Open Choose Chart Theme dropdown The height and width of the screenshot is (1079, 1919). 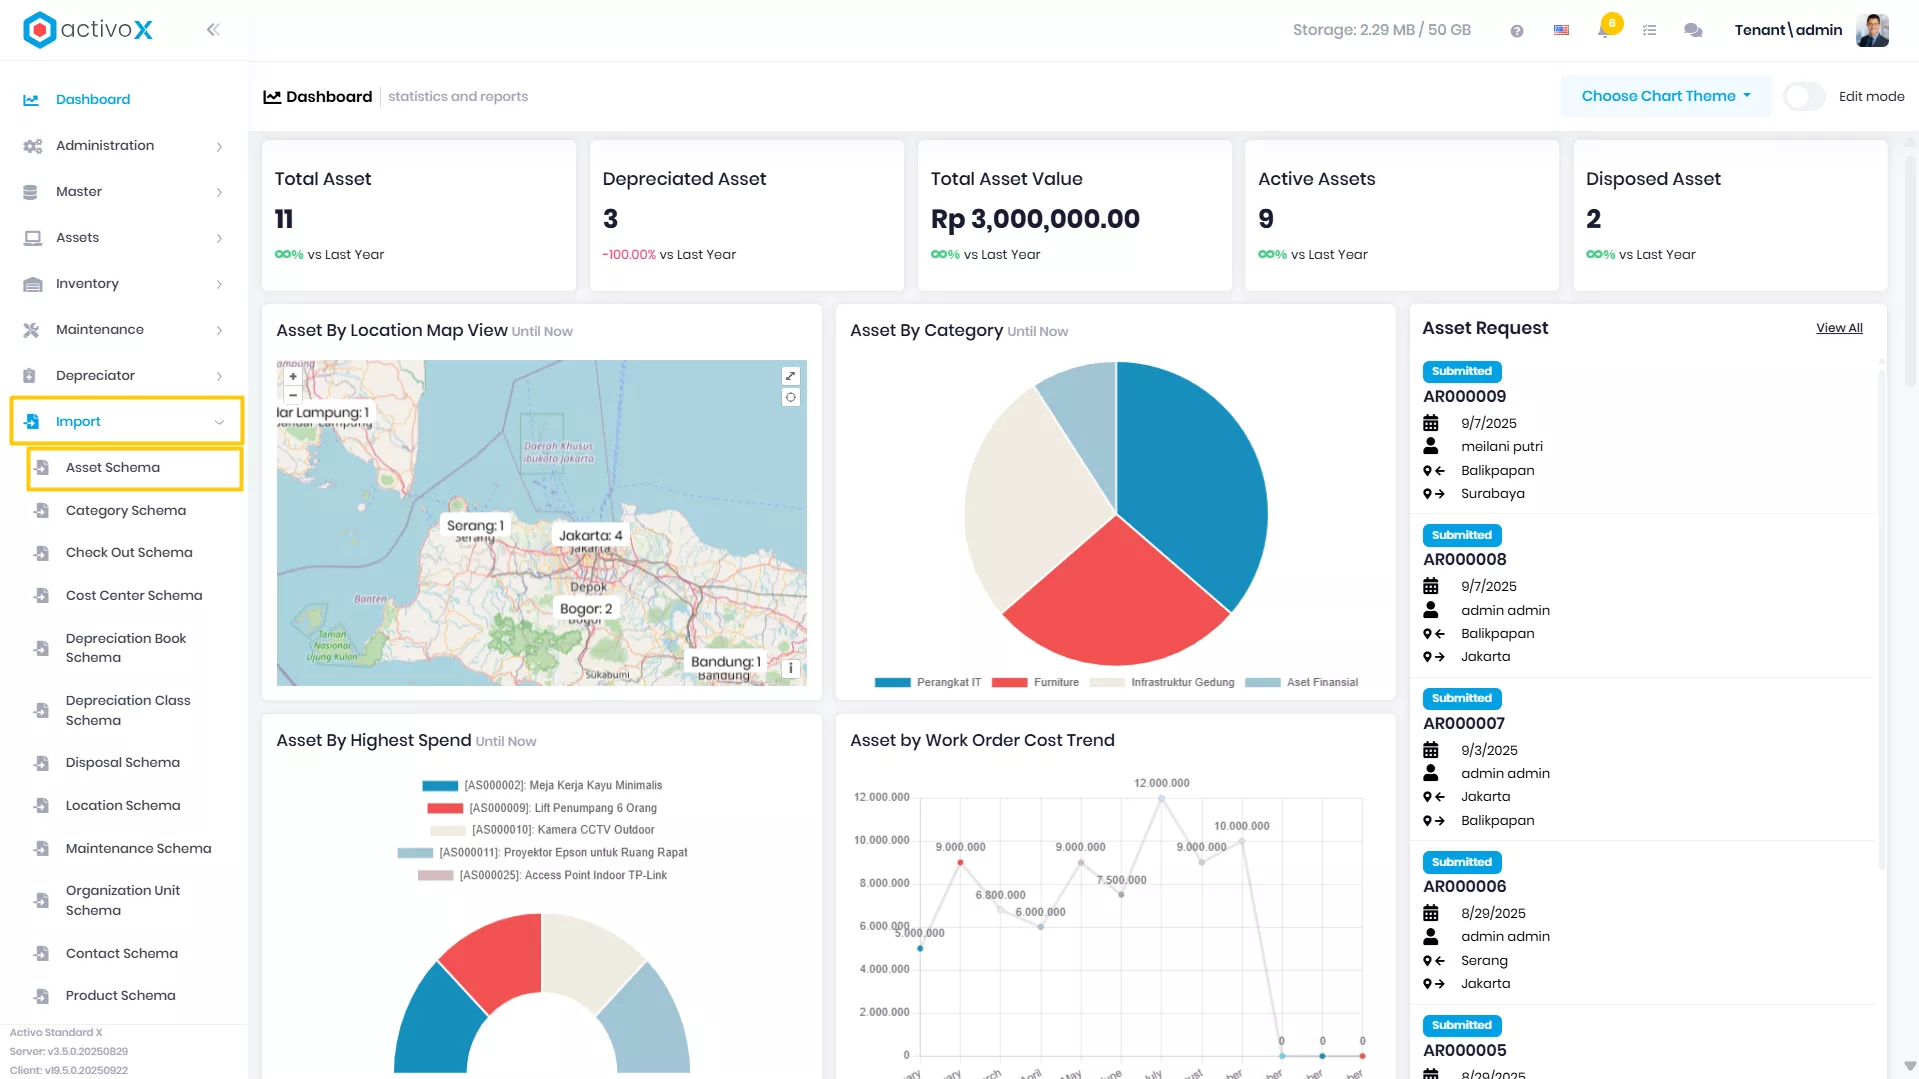coord(1666,97)
